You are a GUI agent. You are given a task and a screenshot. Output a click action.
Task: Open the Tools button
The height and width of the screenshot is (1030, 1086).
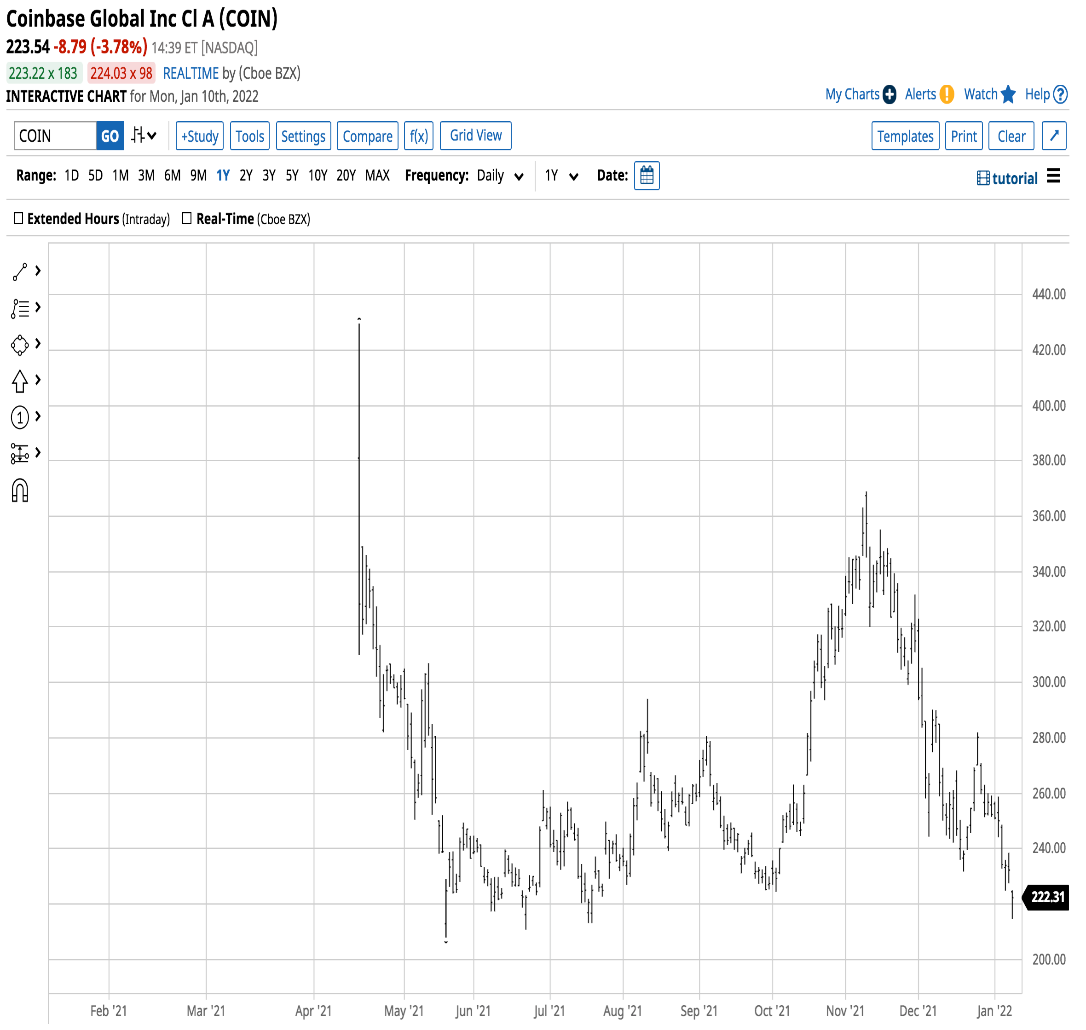250,136
